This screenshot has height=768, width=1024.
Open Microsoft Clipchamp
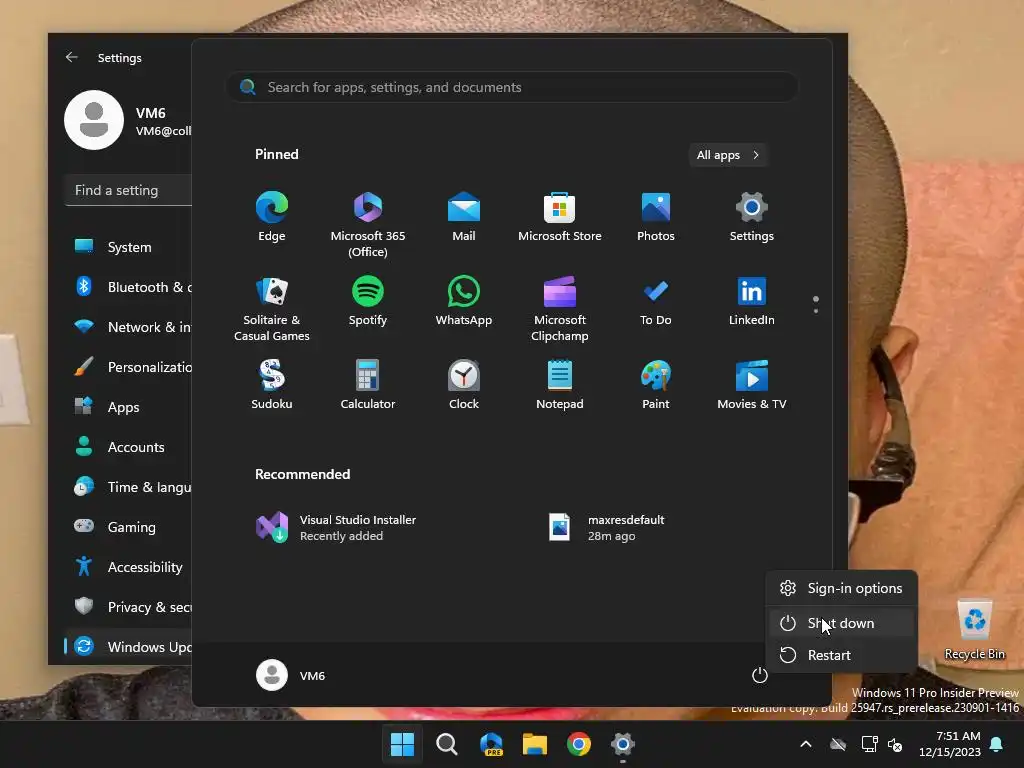(560, 308)
